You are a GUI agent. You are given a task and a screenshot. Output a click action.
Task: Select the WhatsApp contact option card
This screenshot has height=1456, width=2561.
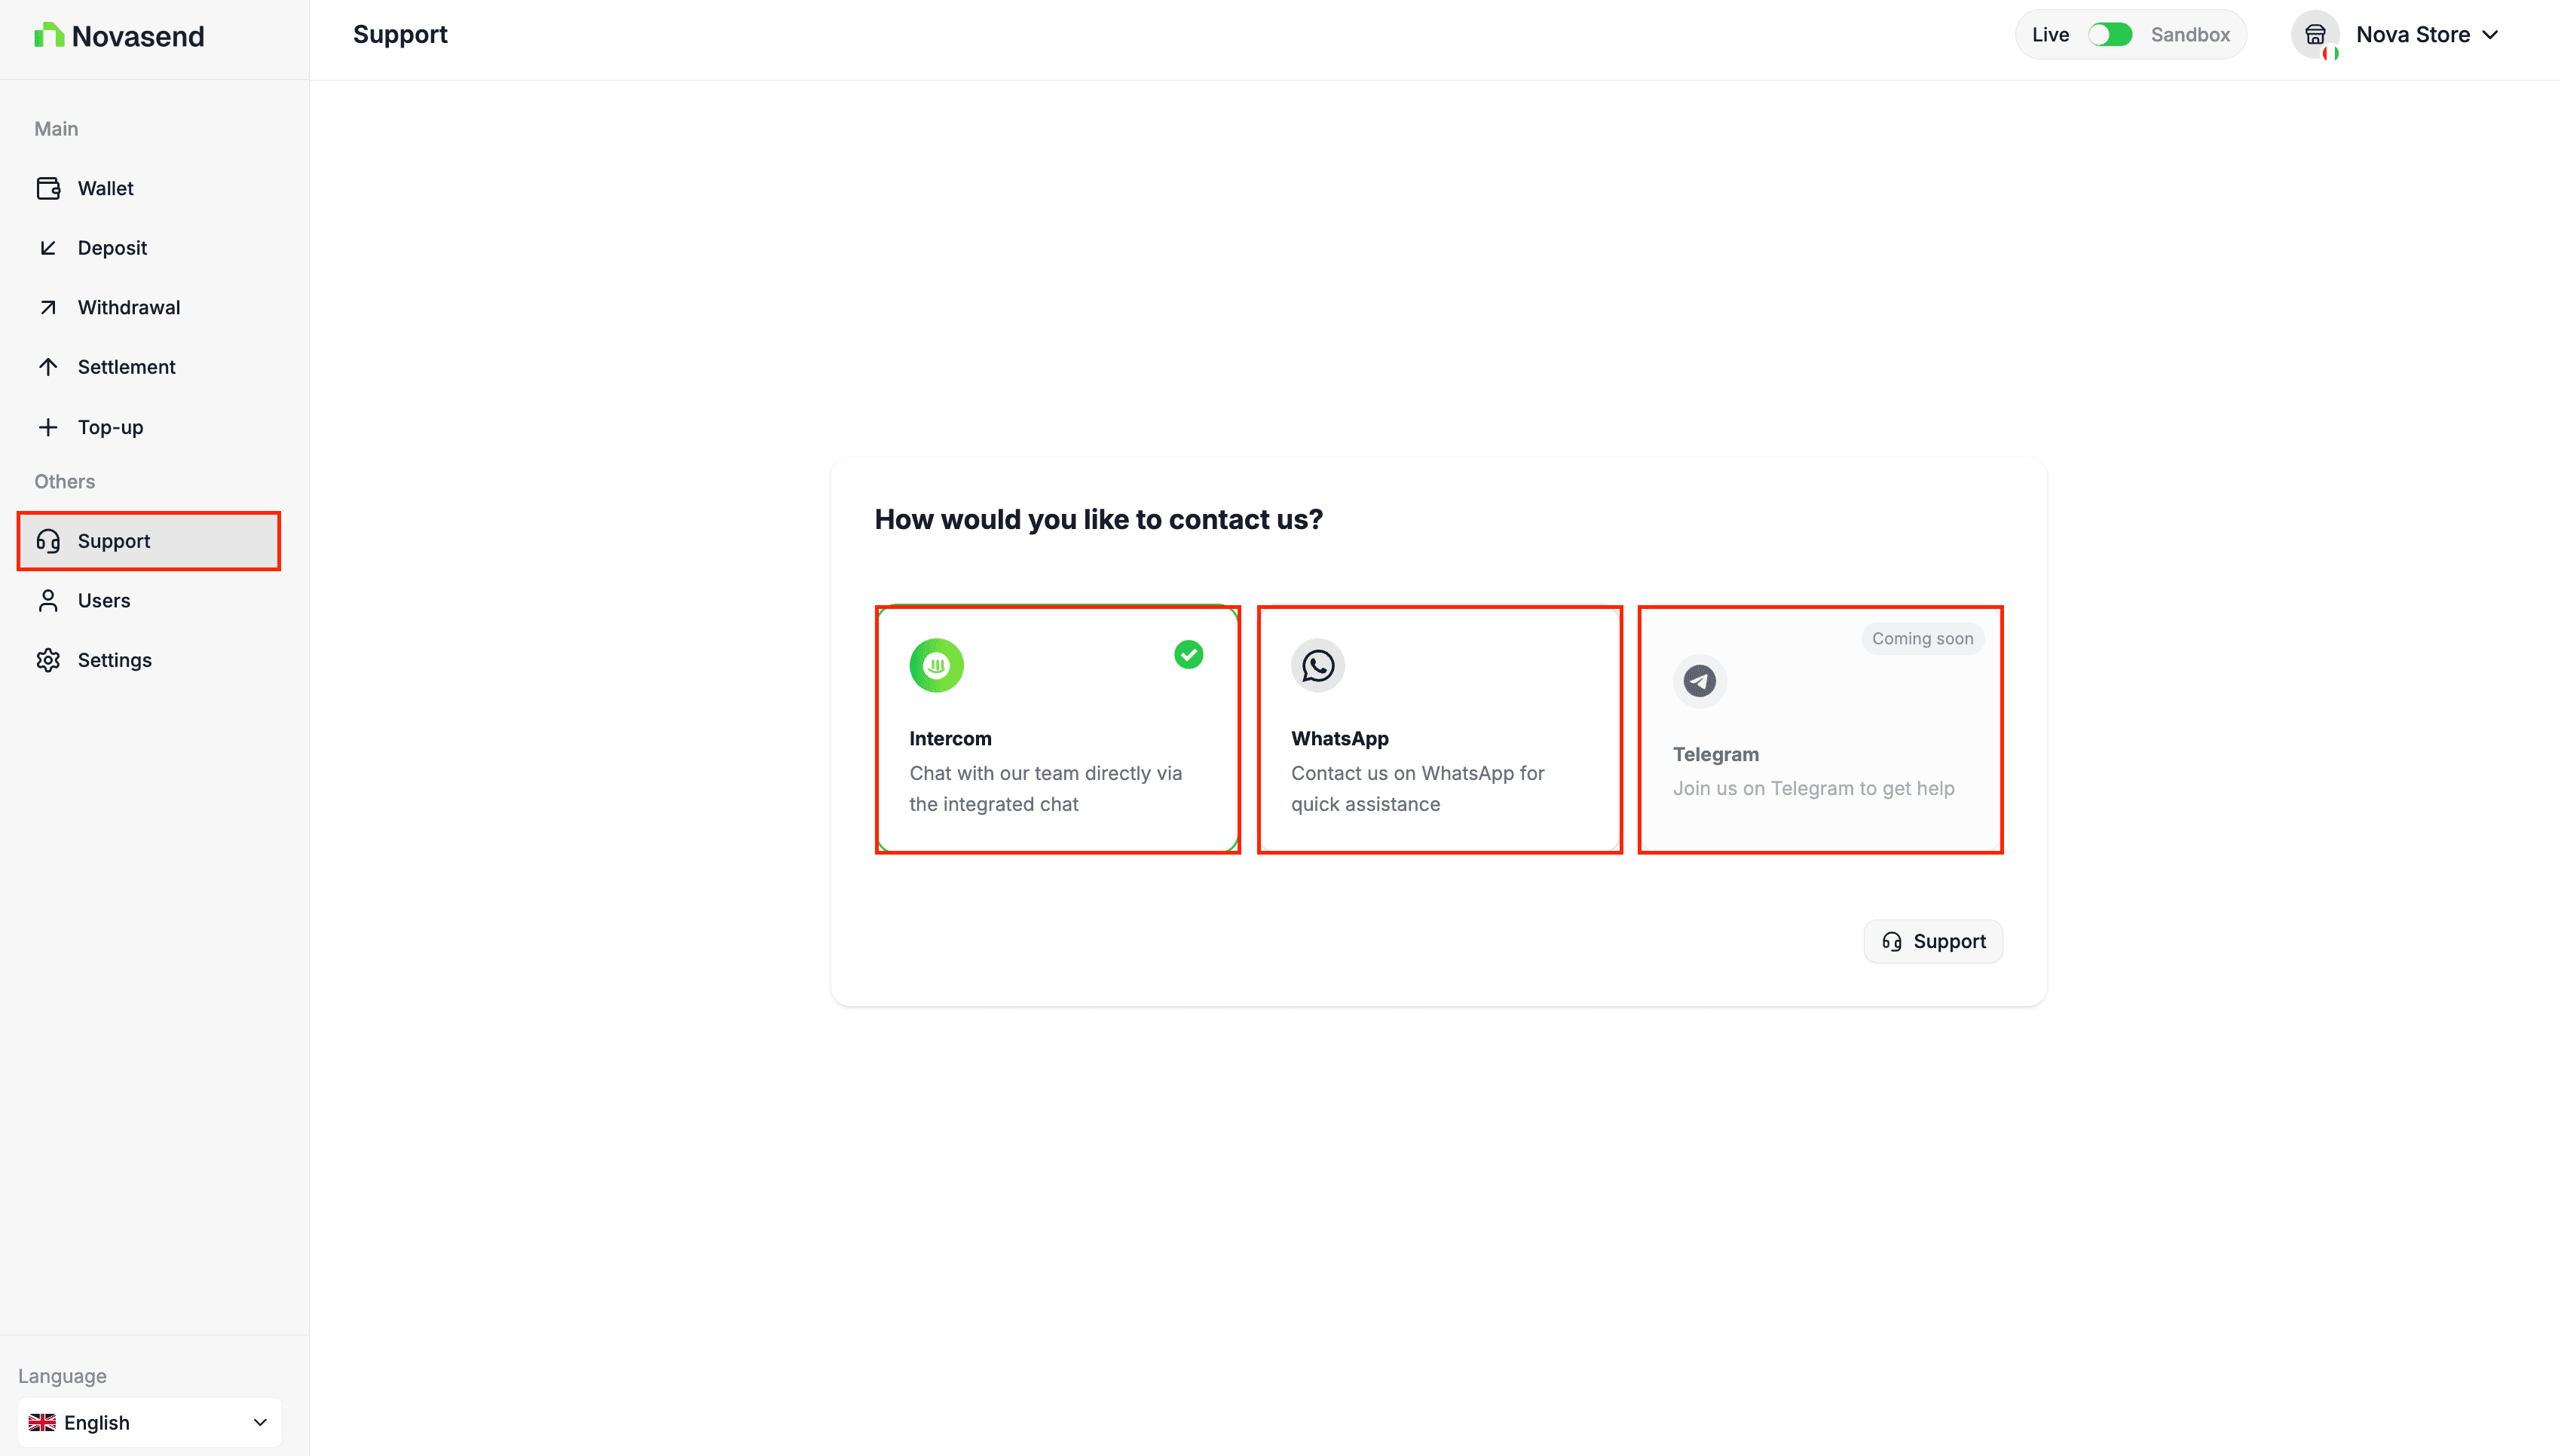pos(1439,729)
